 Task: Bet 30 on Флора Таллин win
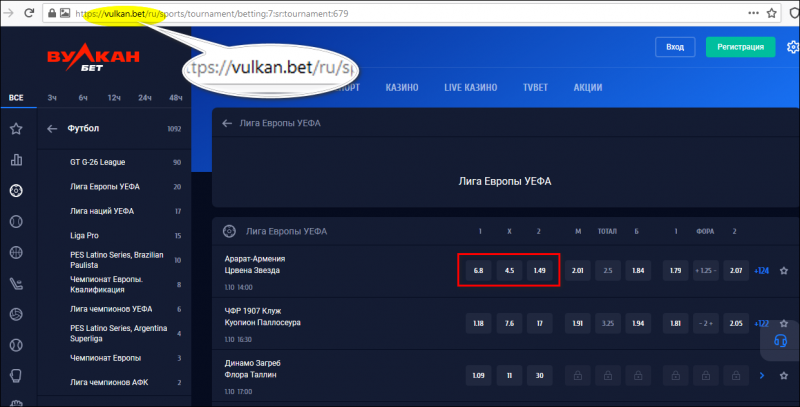pos(539,376)
